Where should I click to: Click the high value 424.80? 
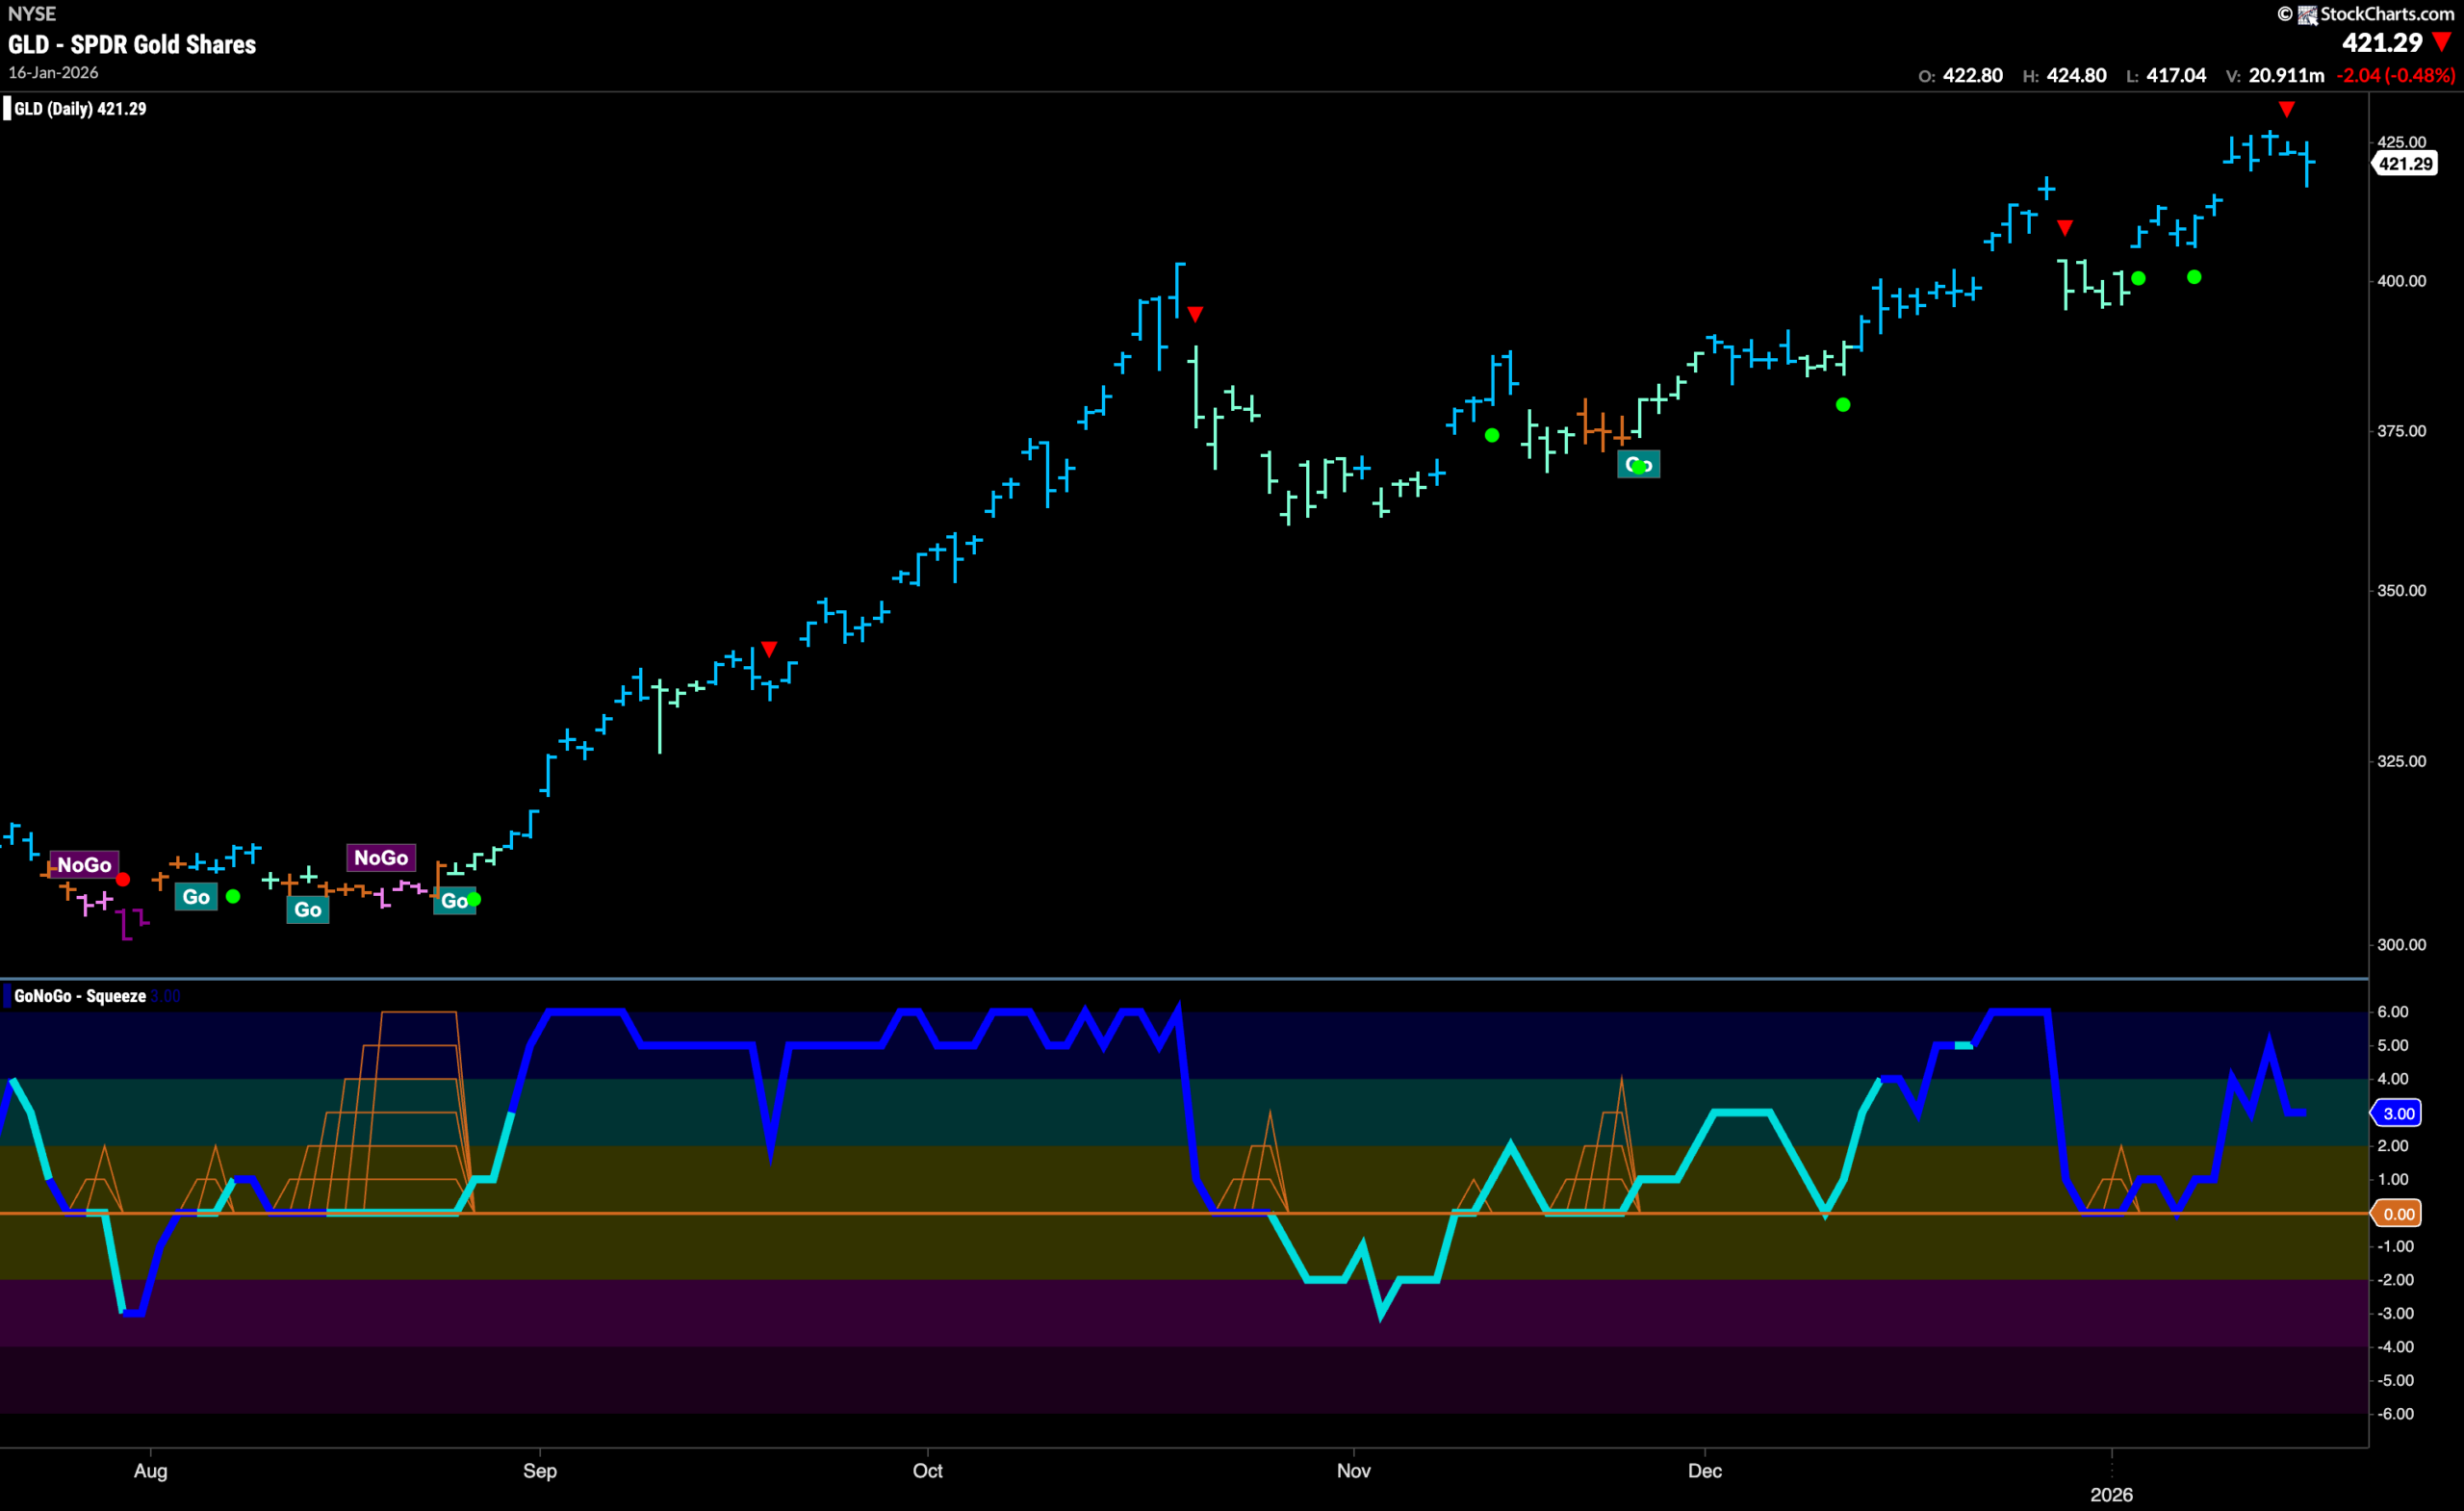(2076, 75)
